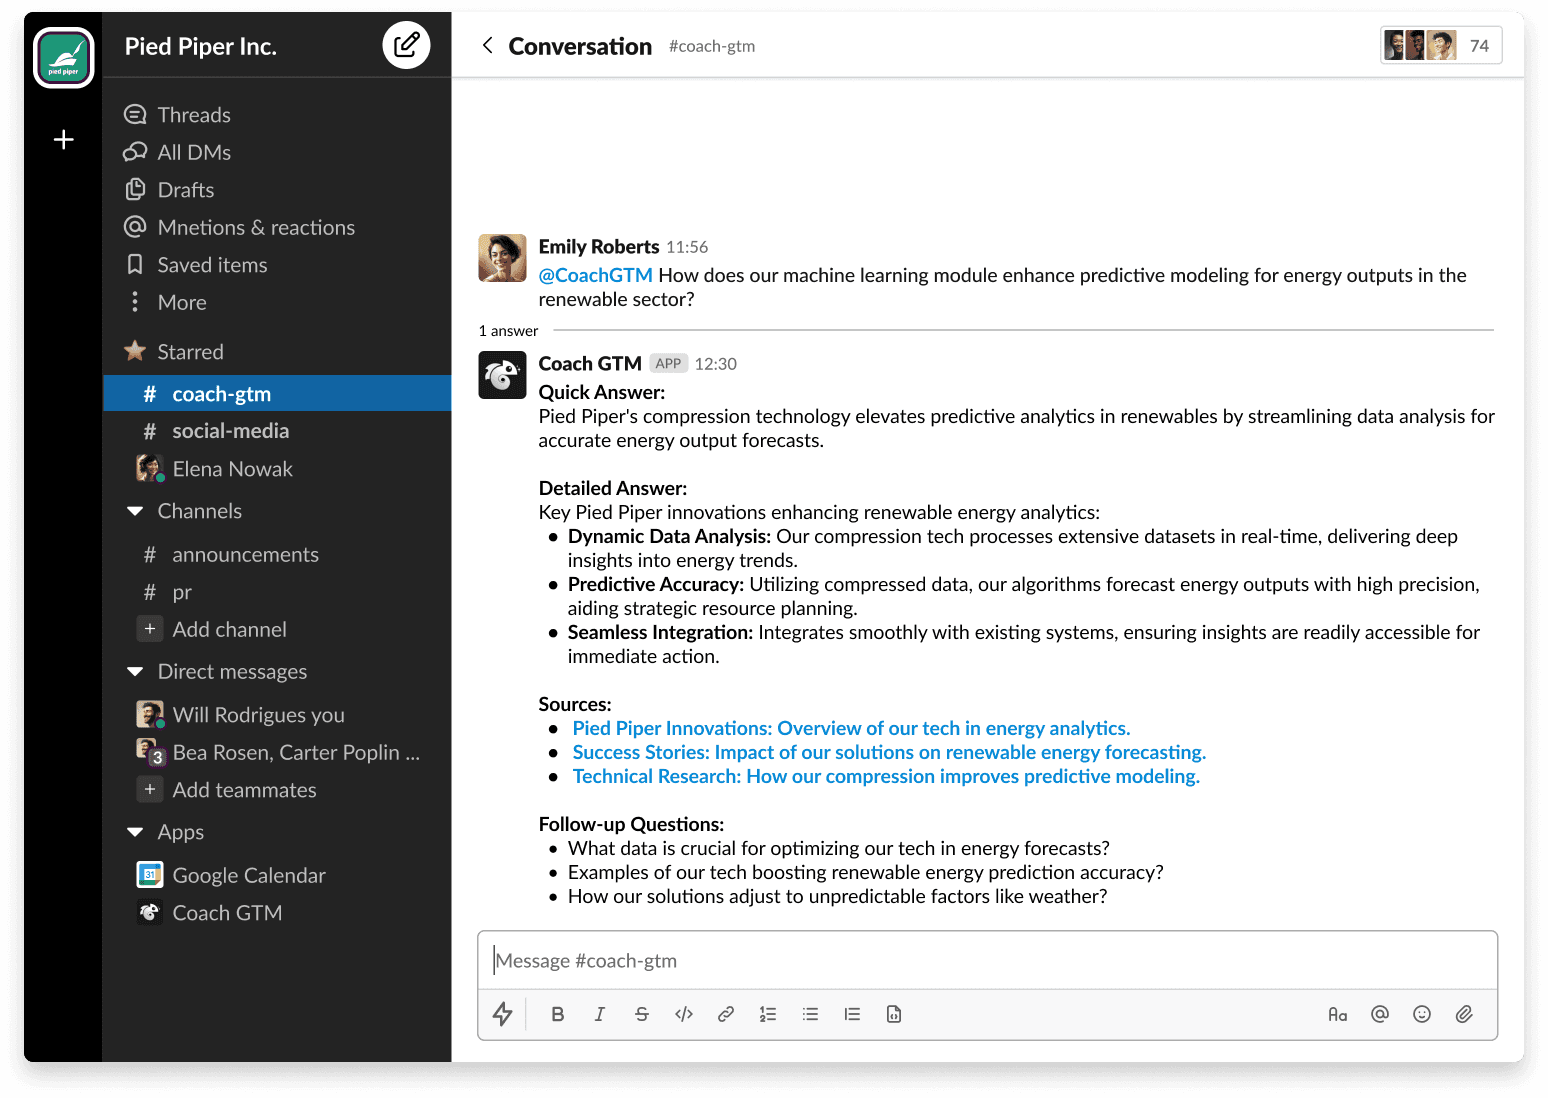
Task: Open Technical Research source link
Action: pyautogui.click(x=886, y=776)
